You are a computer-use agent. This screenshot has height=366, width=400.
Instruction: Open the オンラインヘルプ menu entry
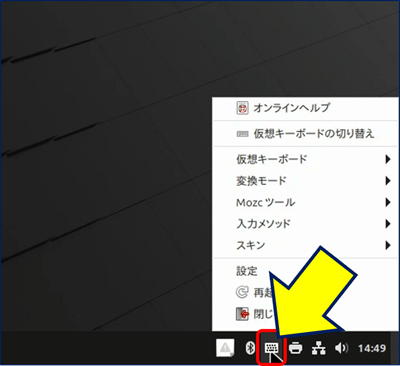306,108
